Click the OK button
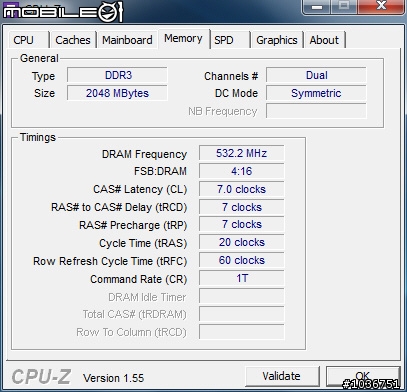Screen dimensions: 407x392 [363, 376]
